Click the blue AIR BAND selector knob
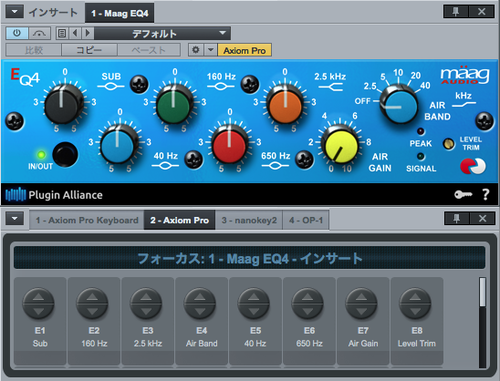Viewport: 500px width, 381px height. [x=399, y=104]
